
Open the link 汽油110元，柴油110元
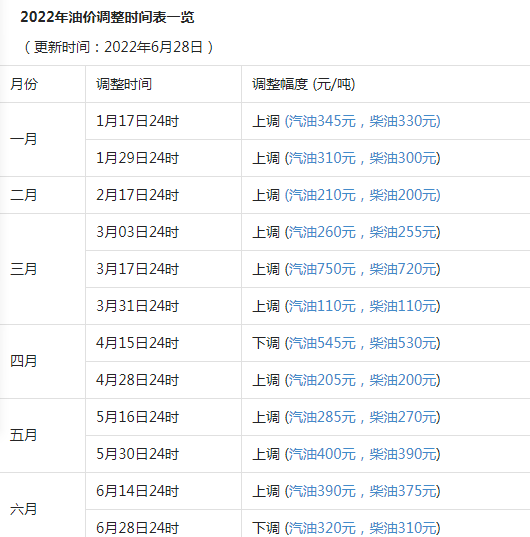(363, 306)
